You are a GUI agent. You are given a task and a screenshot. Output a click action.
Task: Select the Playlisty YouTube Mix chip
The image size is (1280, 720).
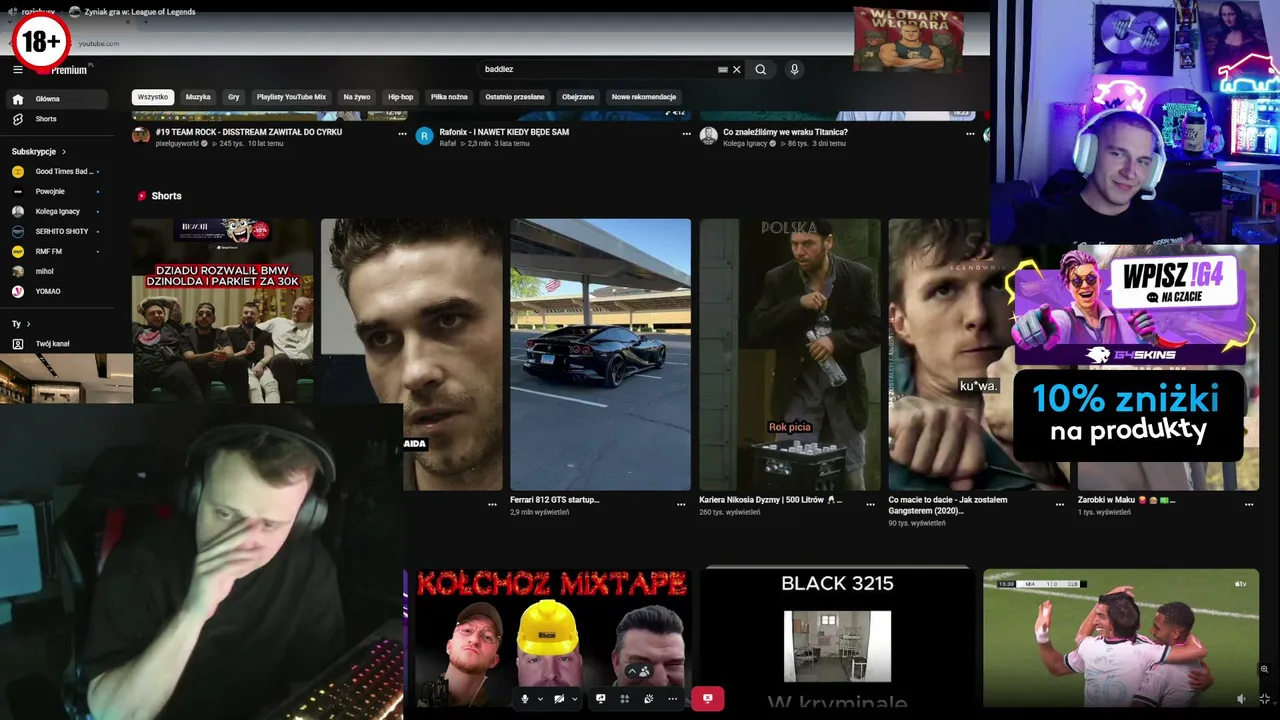[291, 97]
